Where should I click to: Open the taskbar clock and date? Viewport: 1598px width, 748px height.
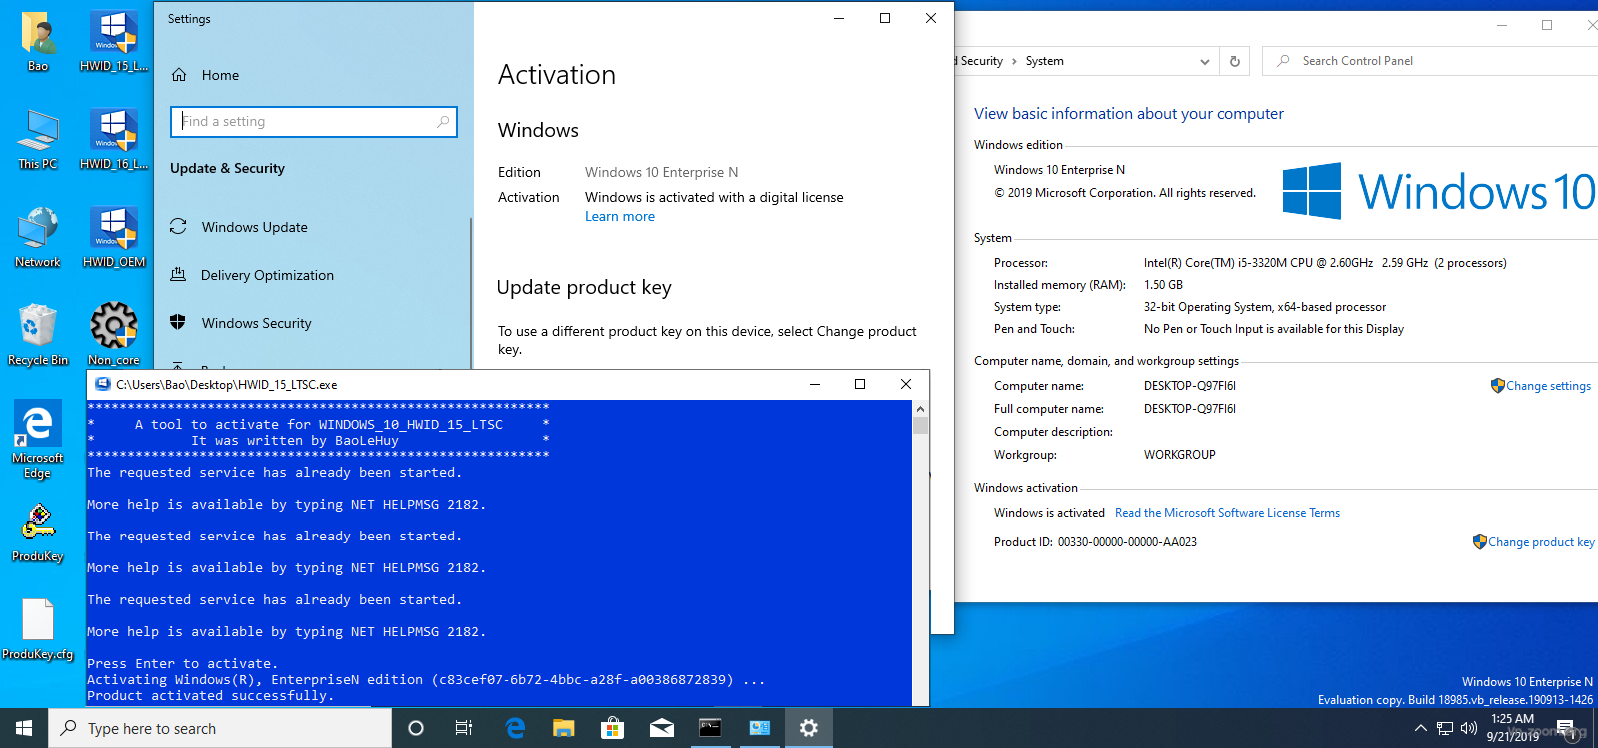pos(1512,728)
